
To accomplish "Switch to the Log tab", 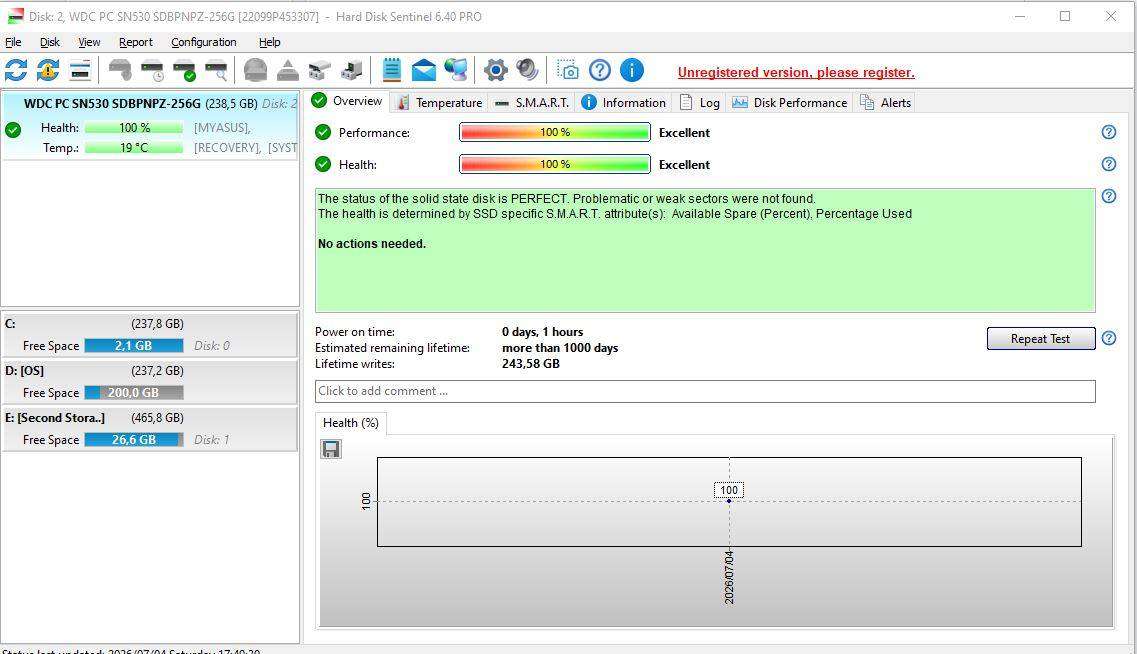I will pos(699,103).
